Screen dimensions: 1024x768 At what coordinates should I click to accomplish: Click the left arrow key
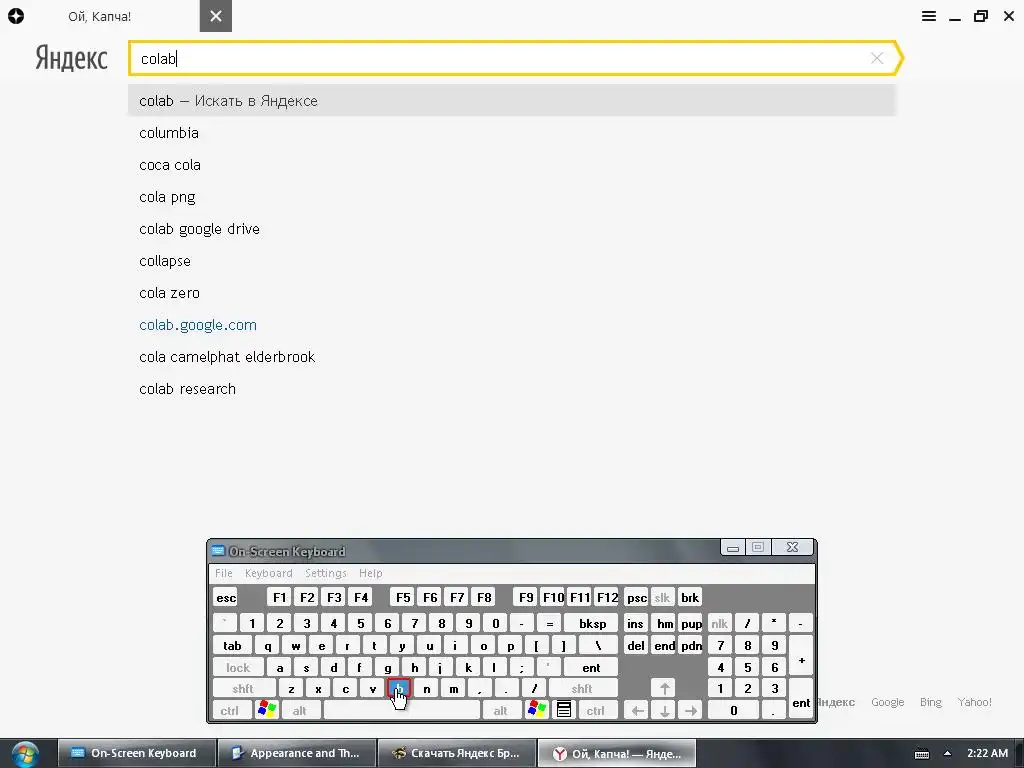637,710
